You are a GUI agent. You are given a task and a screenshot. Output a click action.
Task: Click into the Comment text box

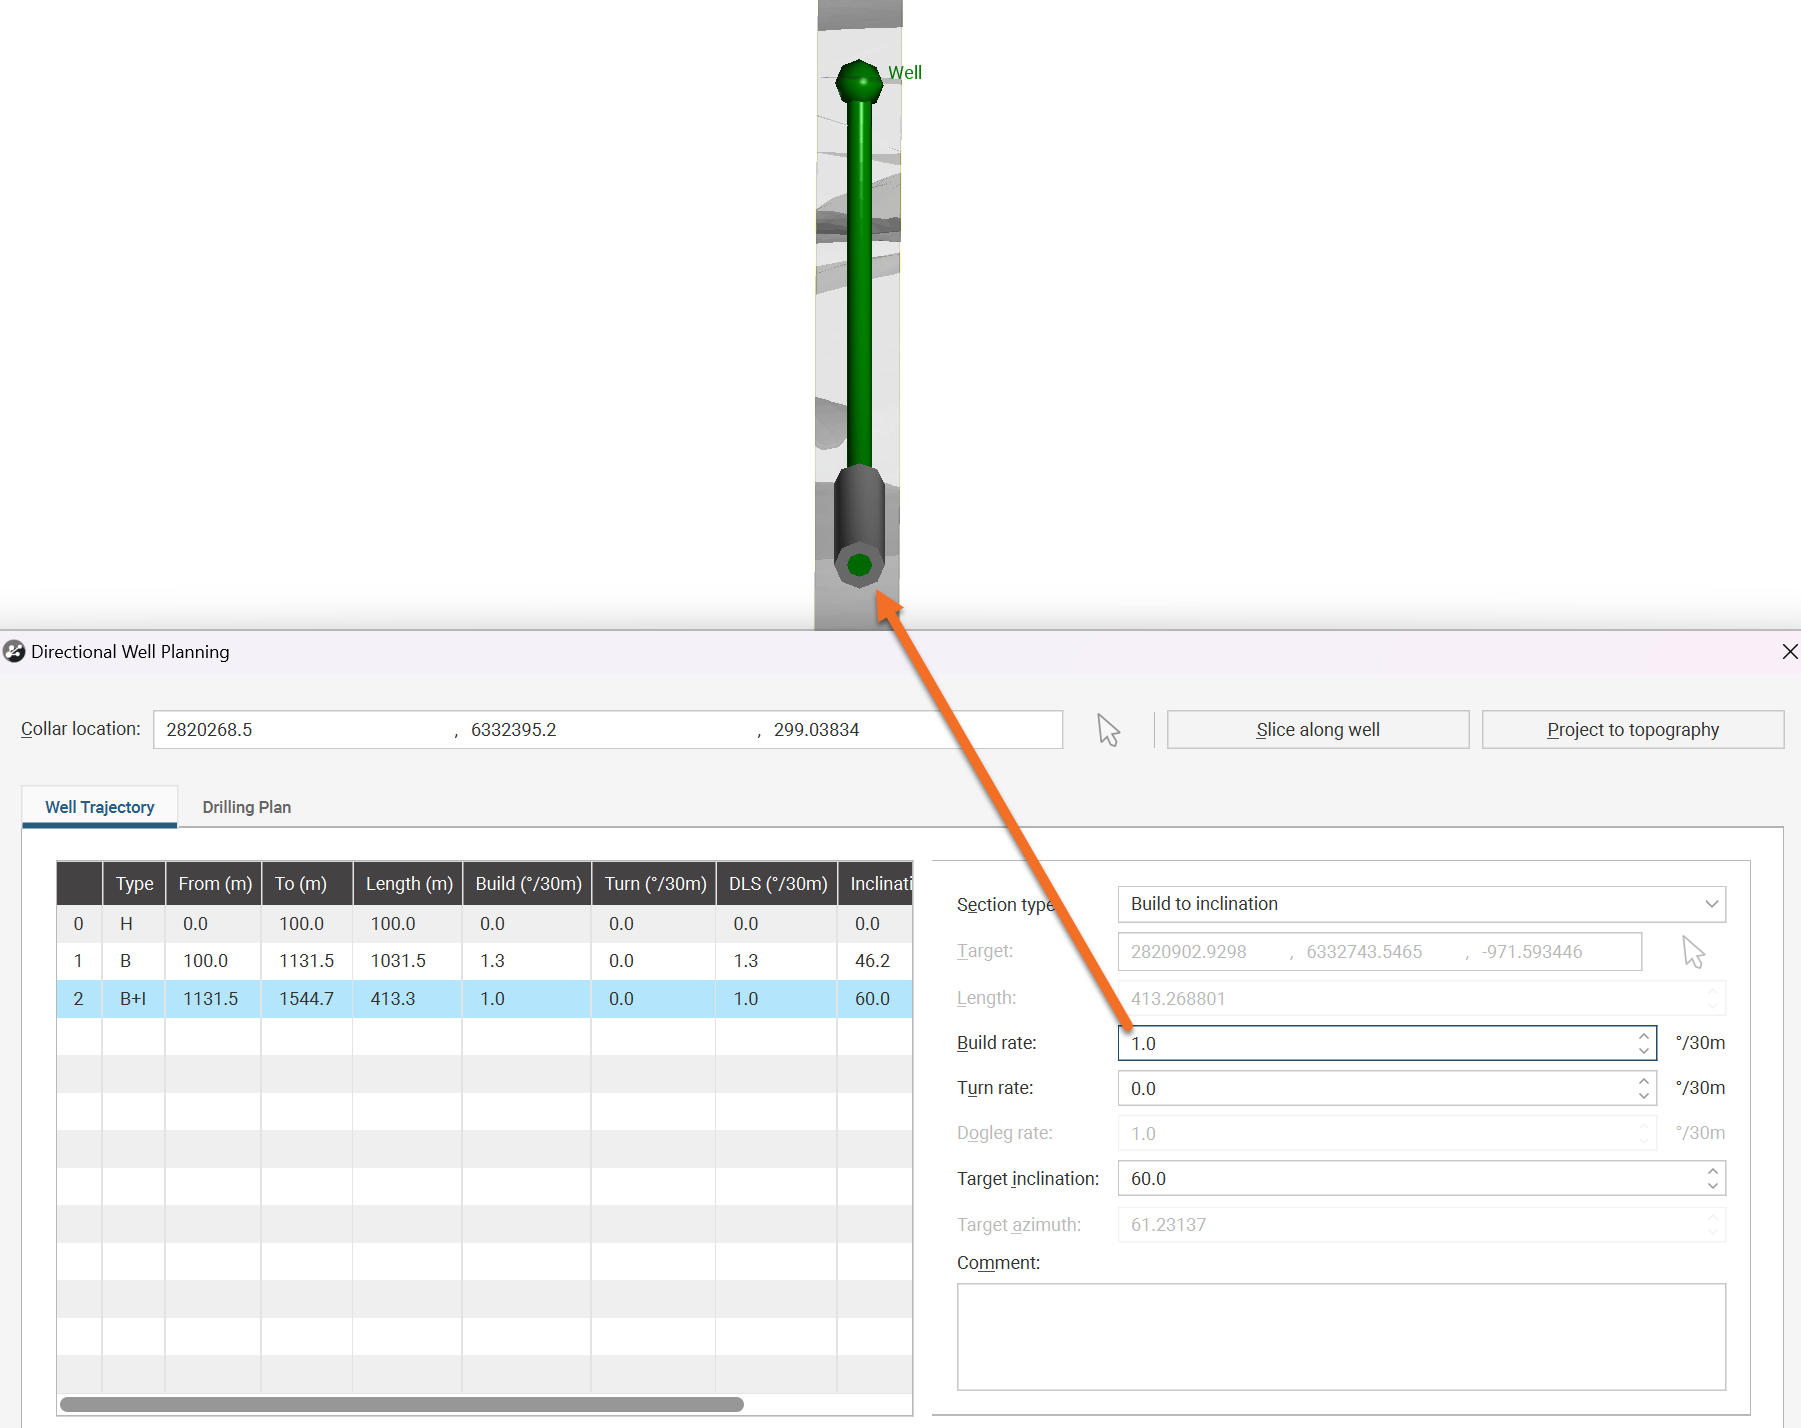tap(1340, 1336)
